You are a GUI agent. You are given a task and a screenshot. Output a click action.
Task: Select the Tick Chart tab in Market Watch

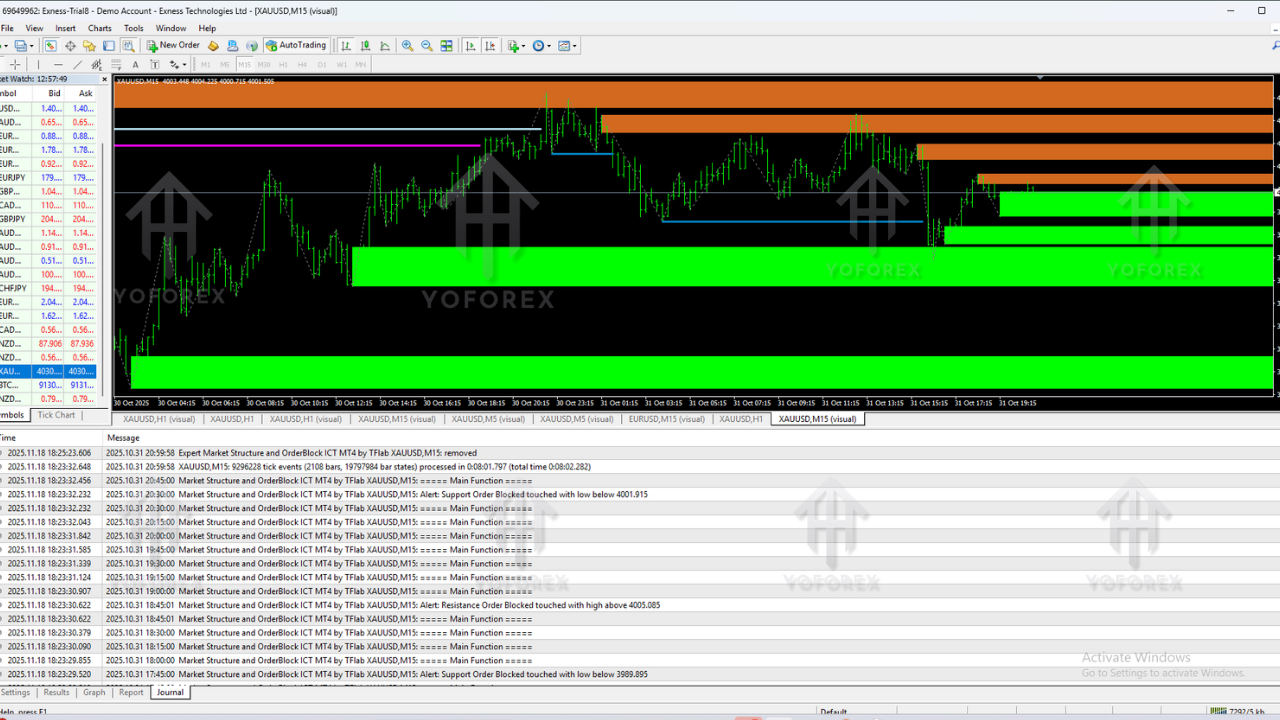coord(56,415)
